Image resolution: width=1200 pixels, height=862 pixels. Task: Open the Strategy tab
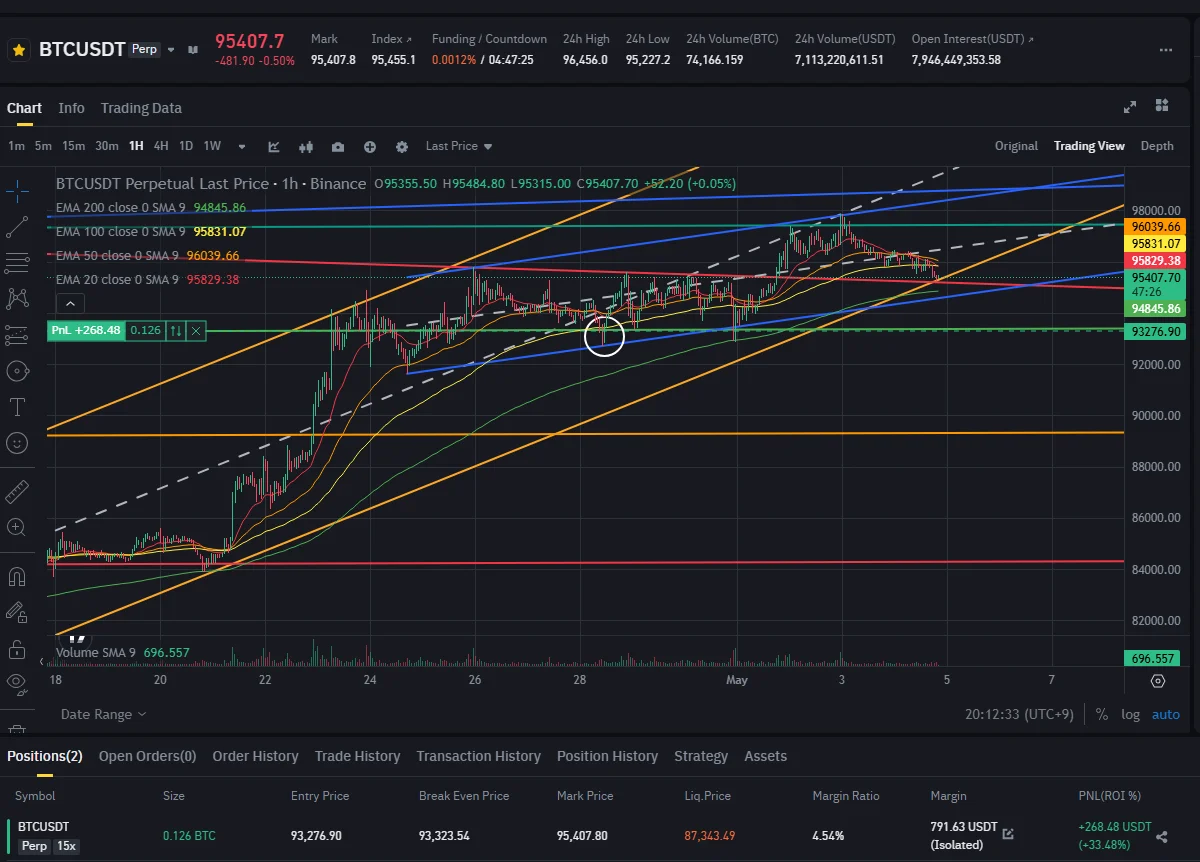701,756
